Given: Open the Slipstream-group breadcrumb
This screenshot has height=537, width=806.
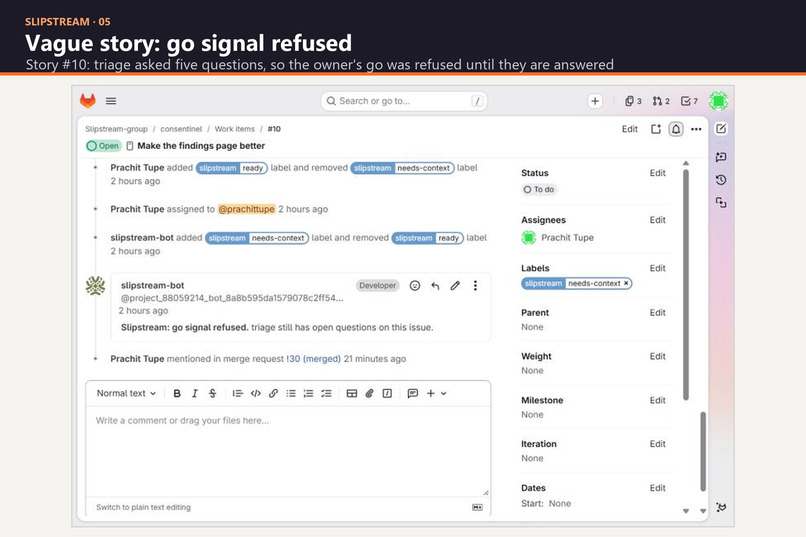Looking at the screenshot, I should click(117, 129).
